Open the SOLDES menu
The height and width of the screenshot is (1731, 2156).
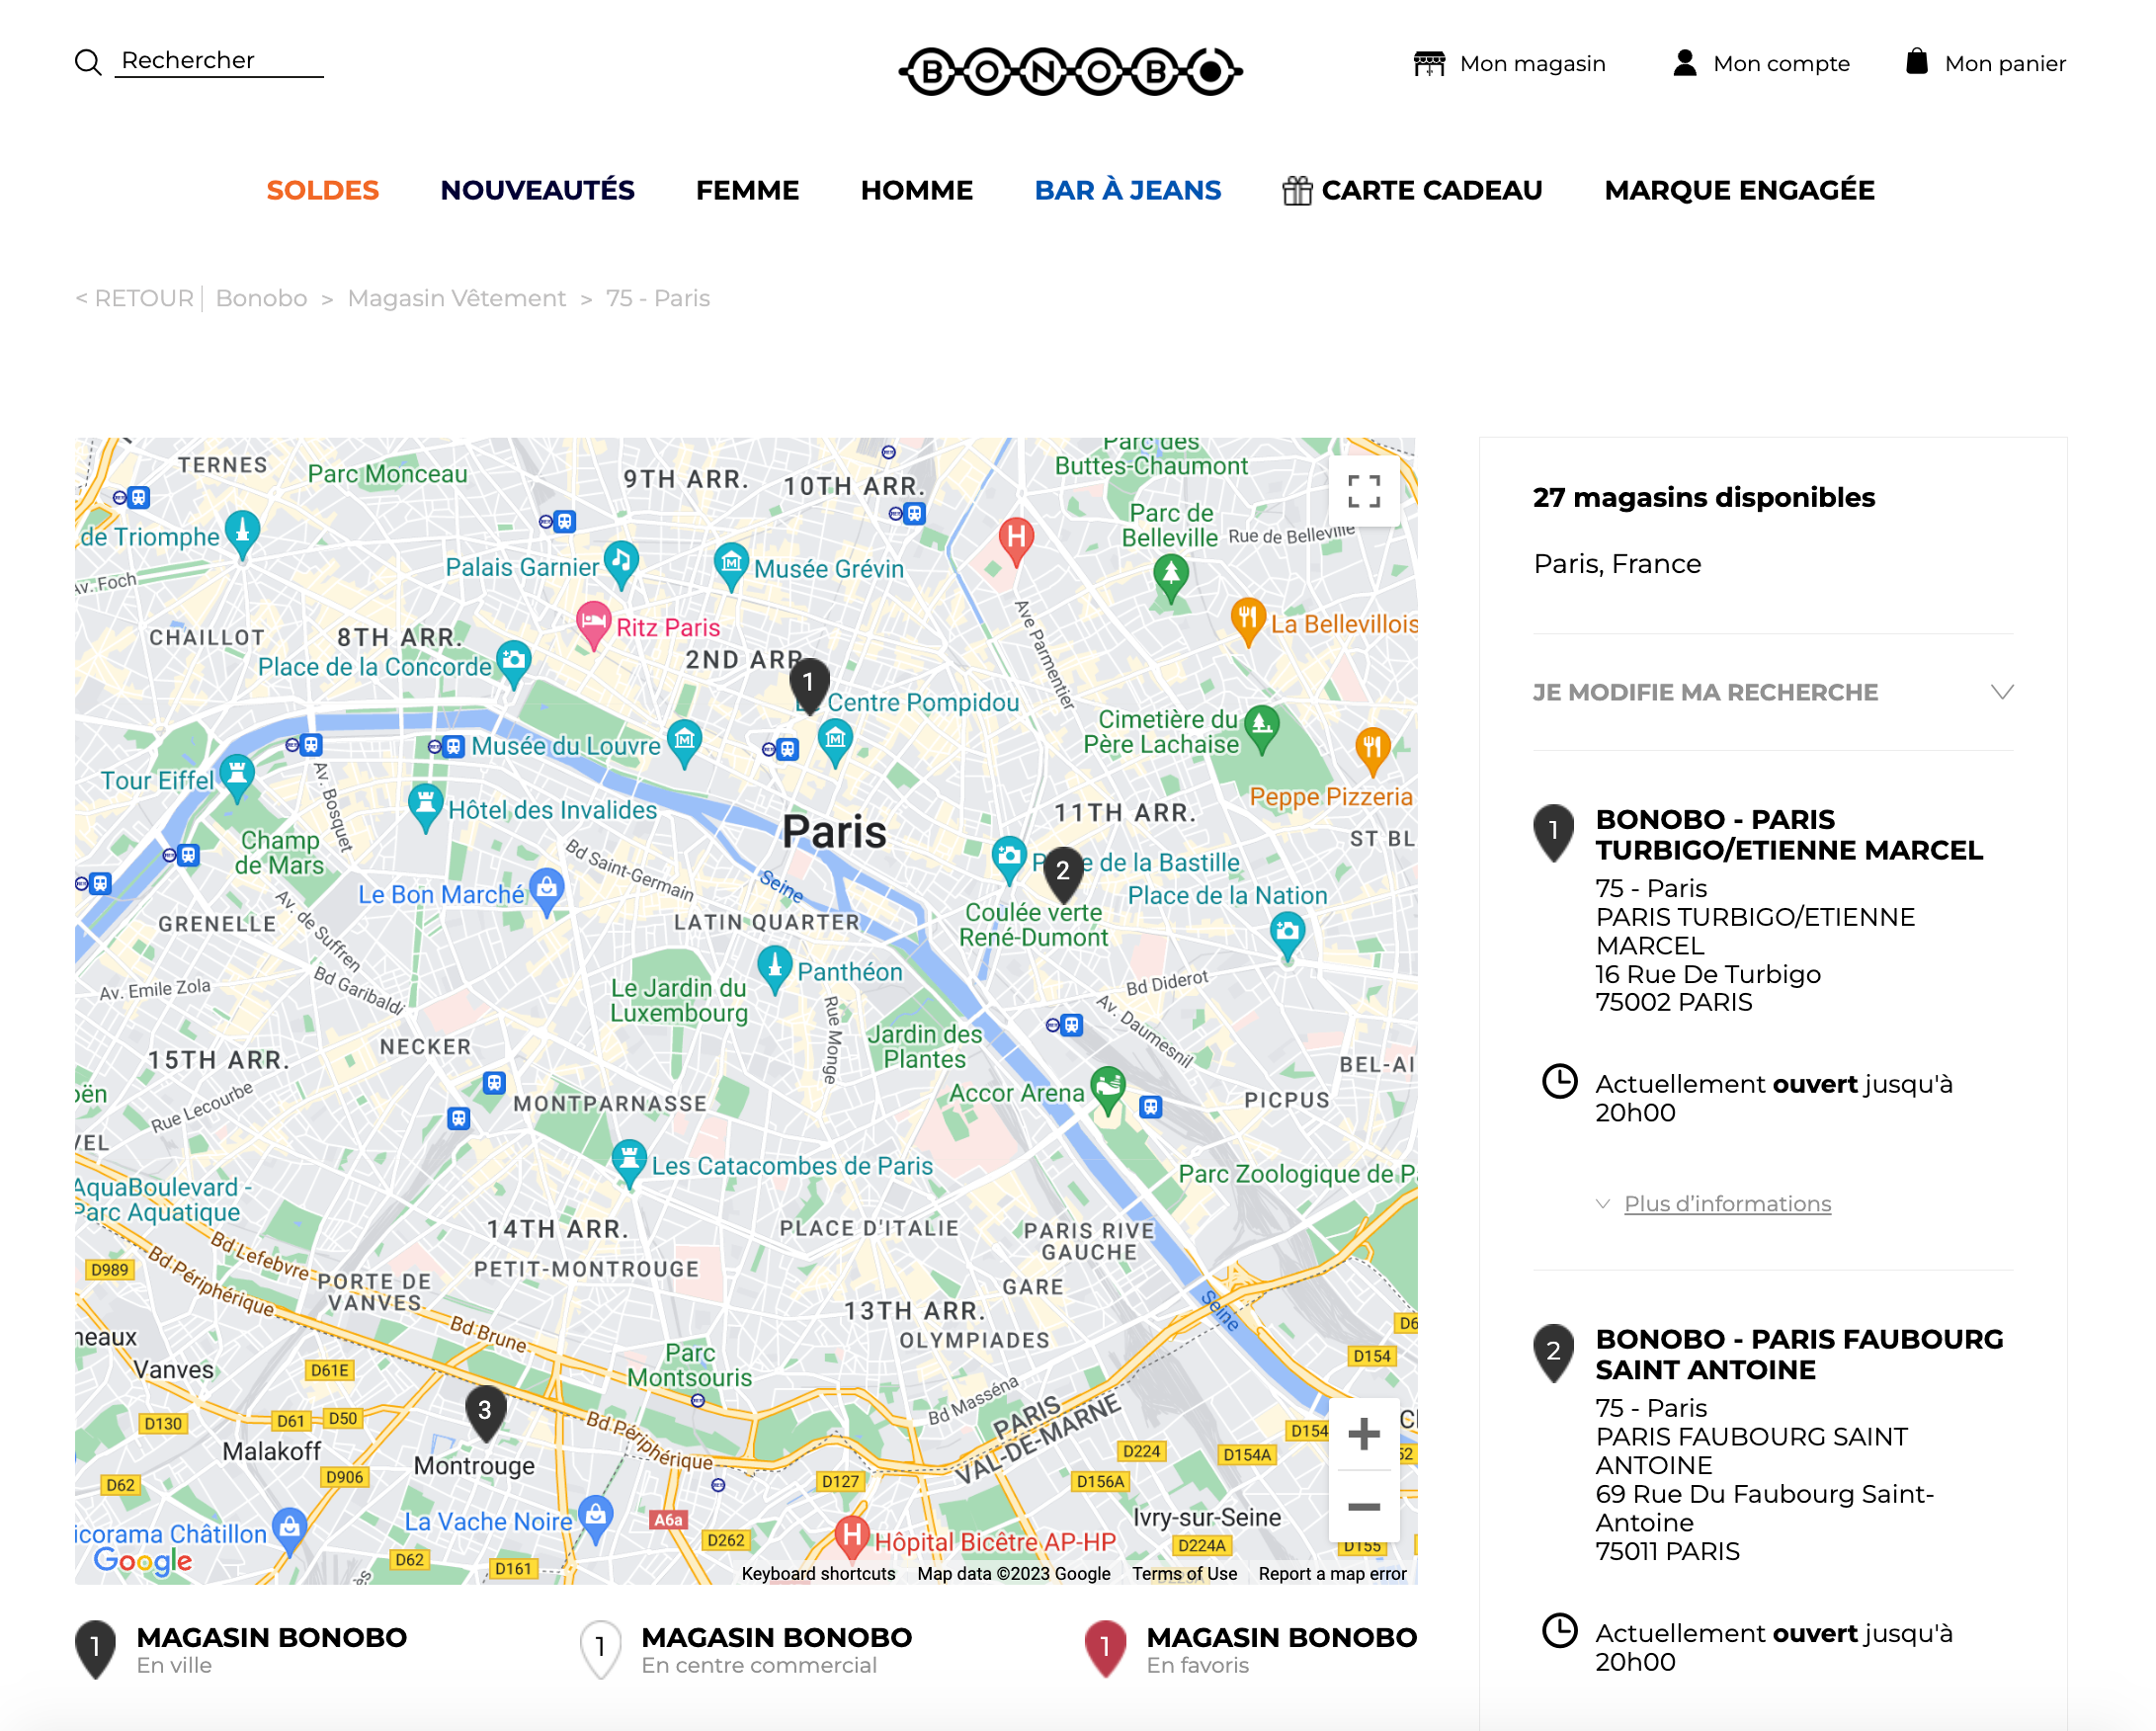(322, 190)
